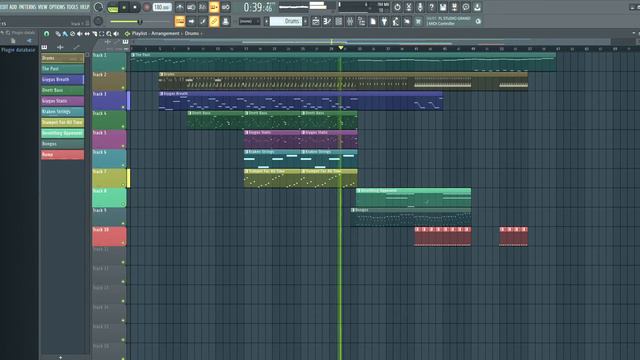640x360 pixels.
Task: Open the HELP menu
Action: click(84, 7)
